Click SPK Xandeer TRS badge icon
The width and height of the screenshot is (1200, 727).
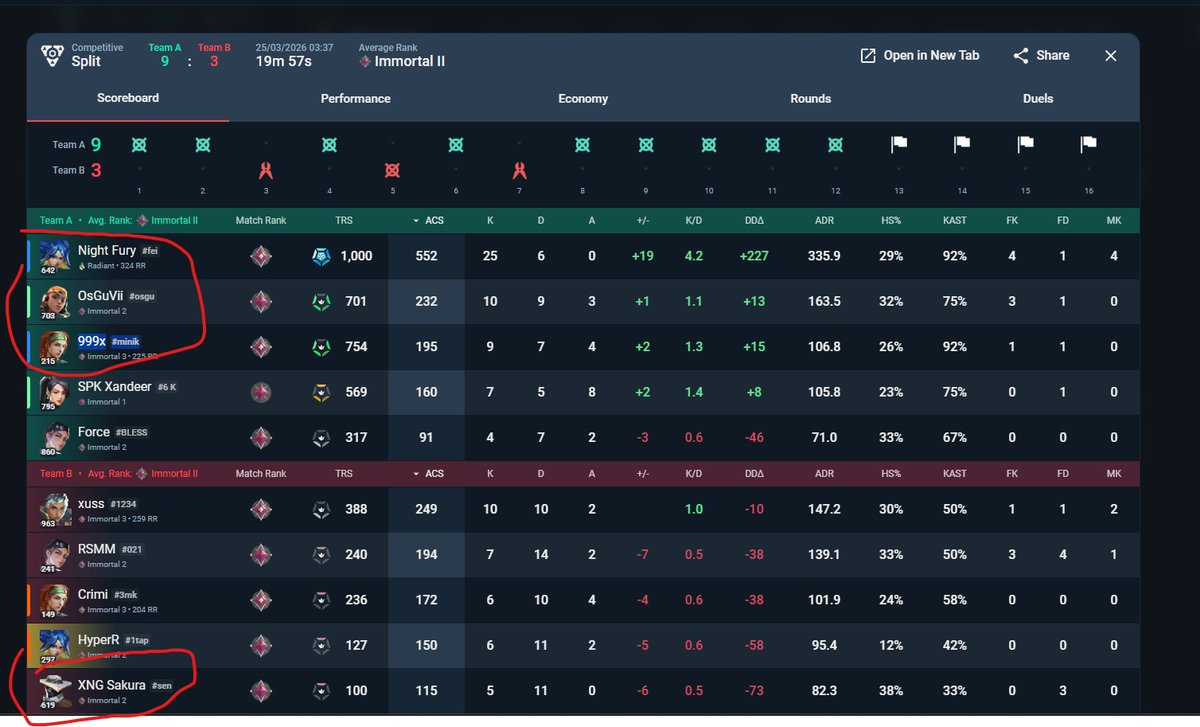(x=322, y=392)
